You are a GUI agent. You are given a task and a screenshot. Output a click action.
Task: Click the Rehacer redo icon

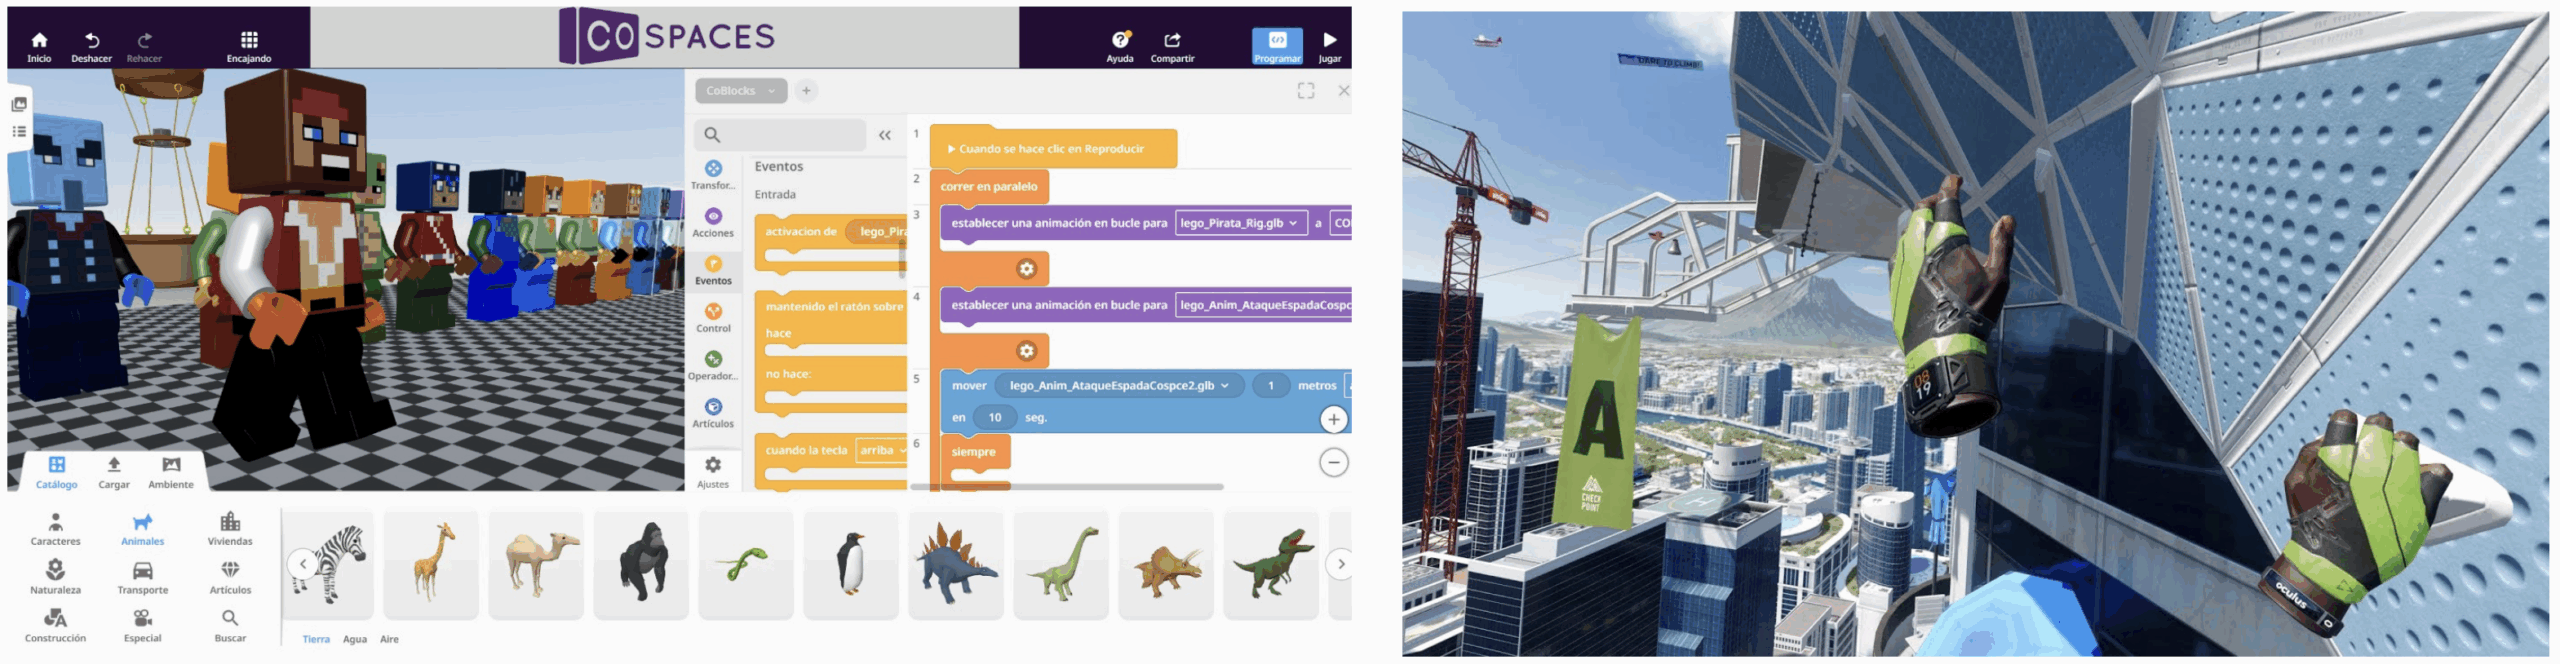click(144, 45)
